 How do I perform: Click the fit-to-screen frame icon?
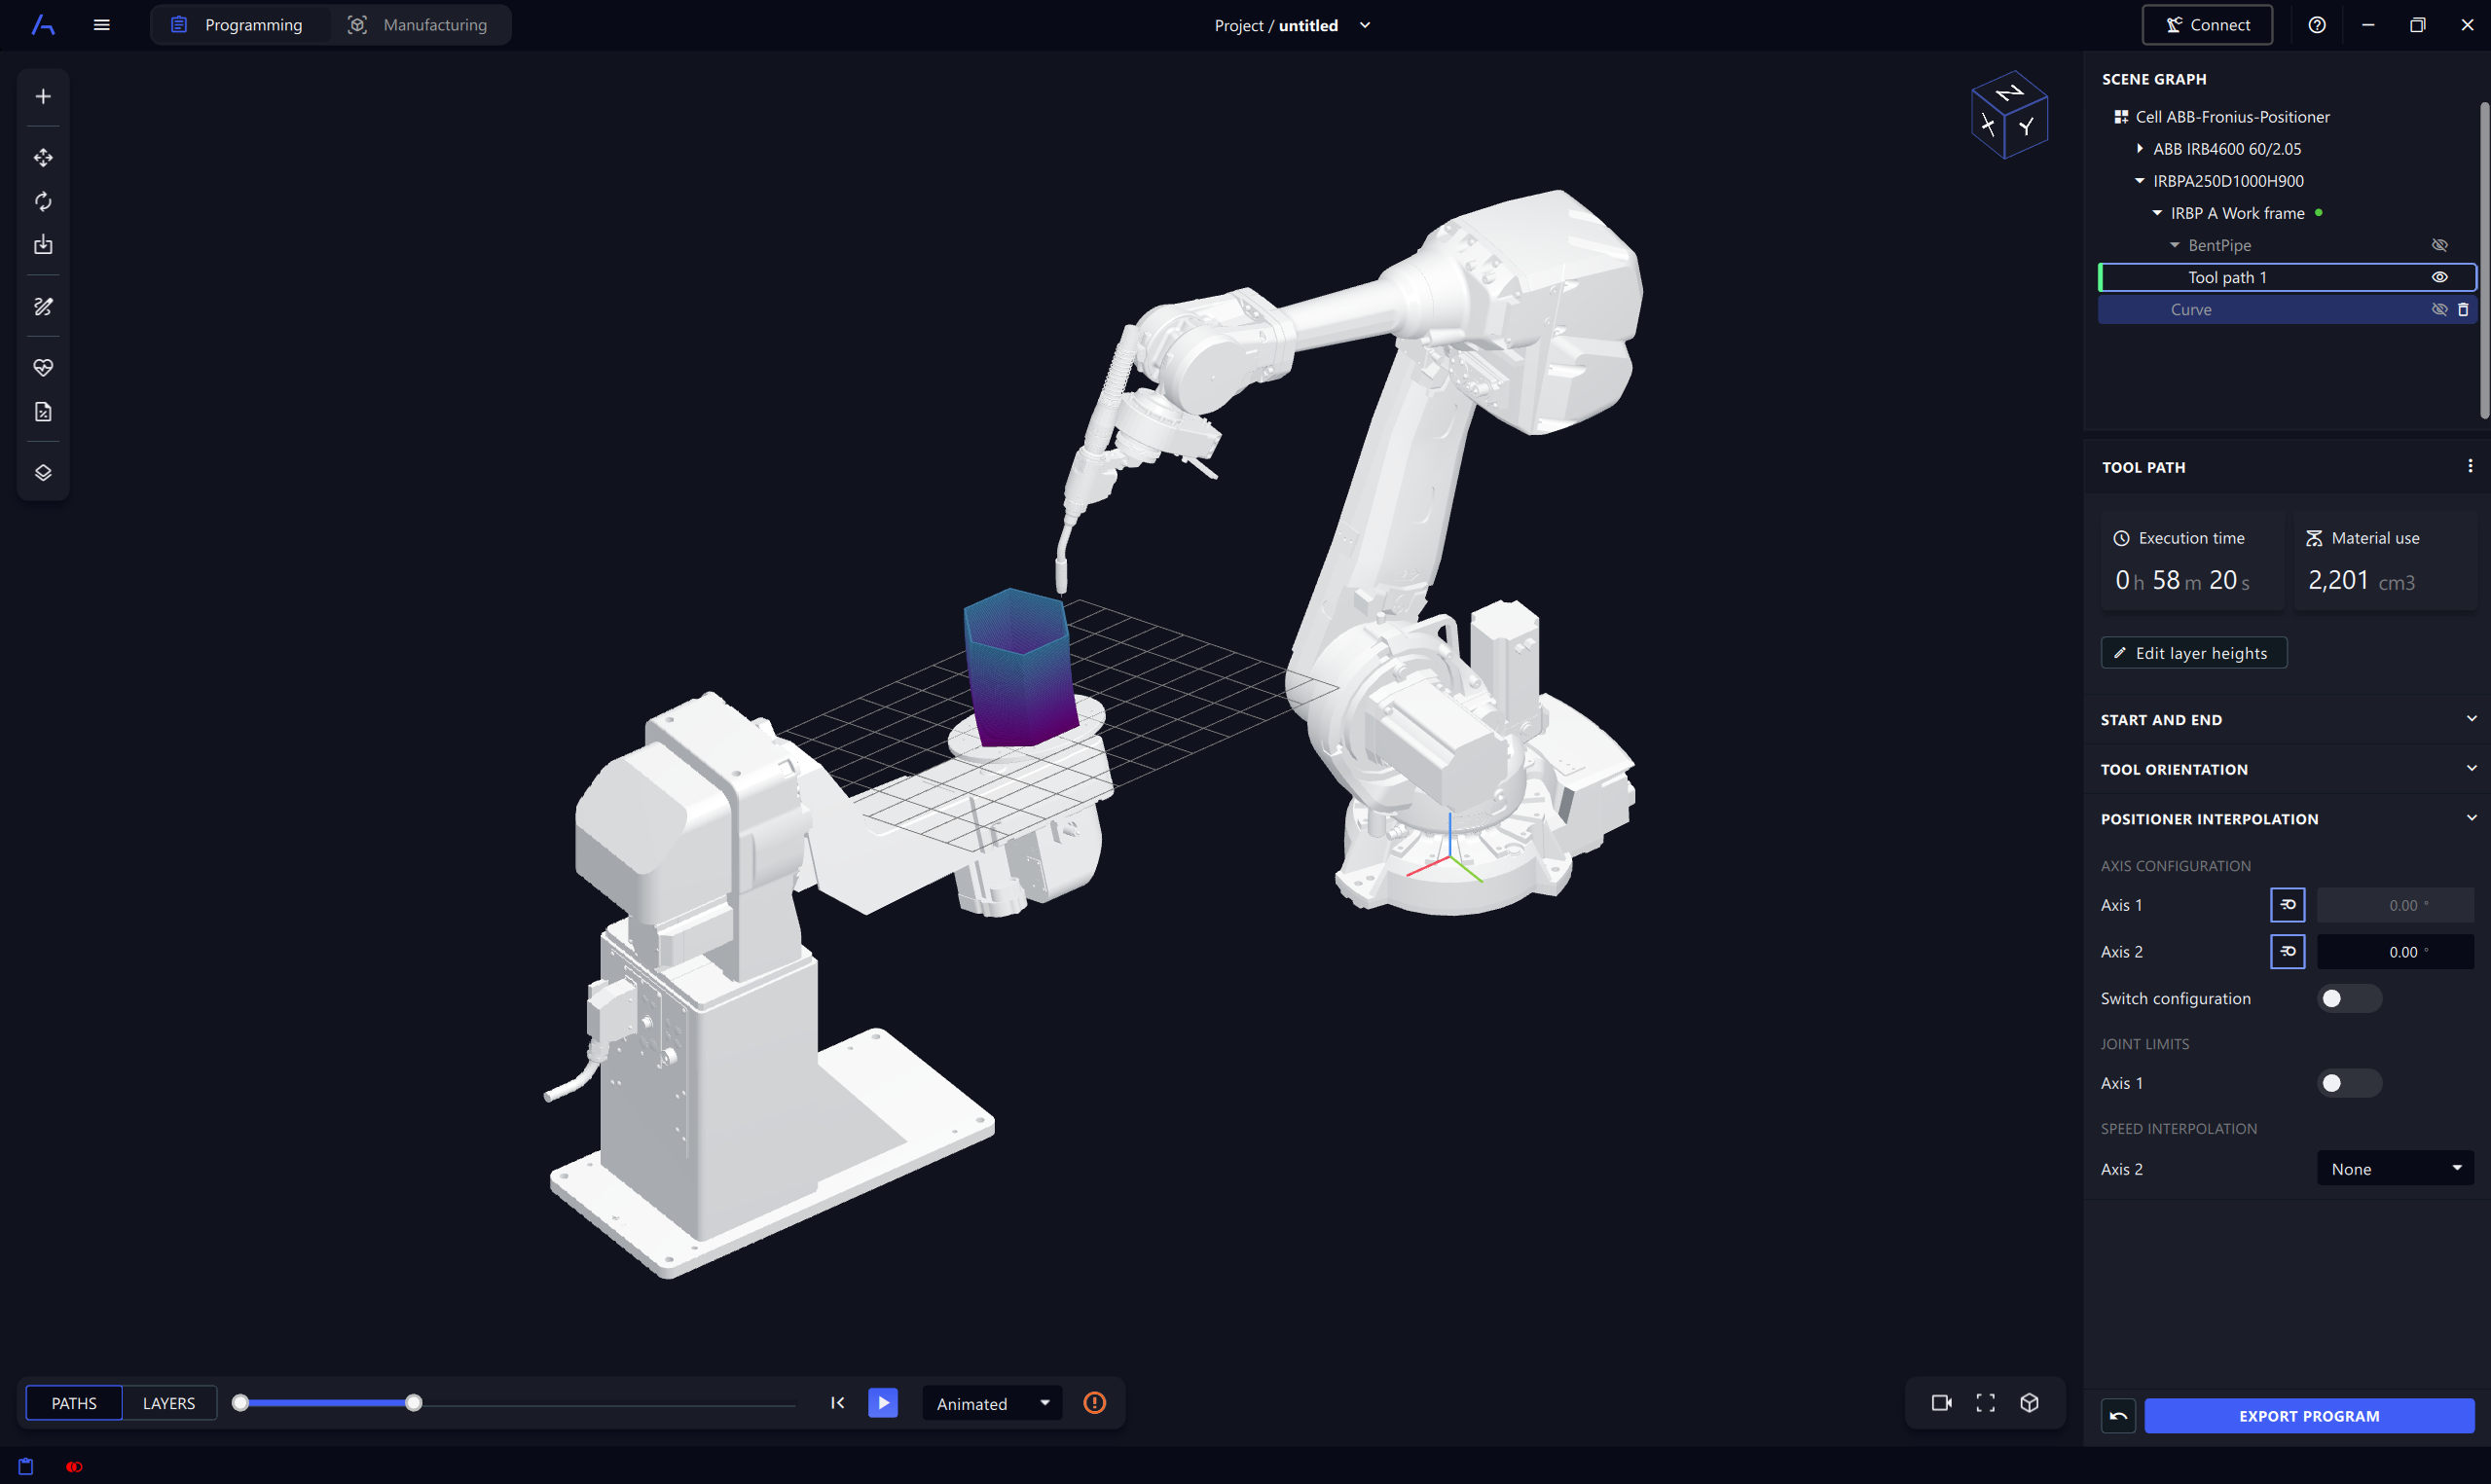click(x=1985, y=1402)
